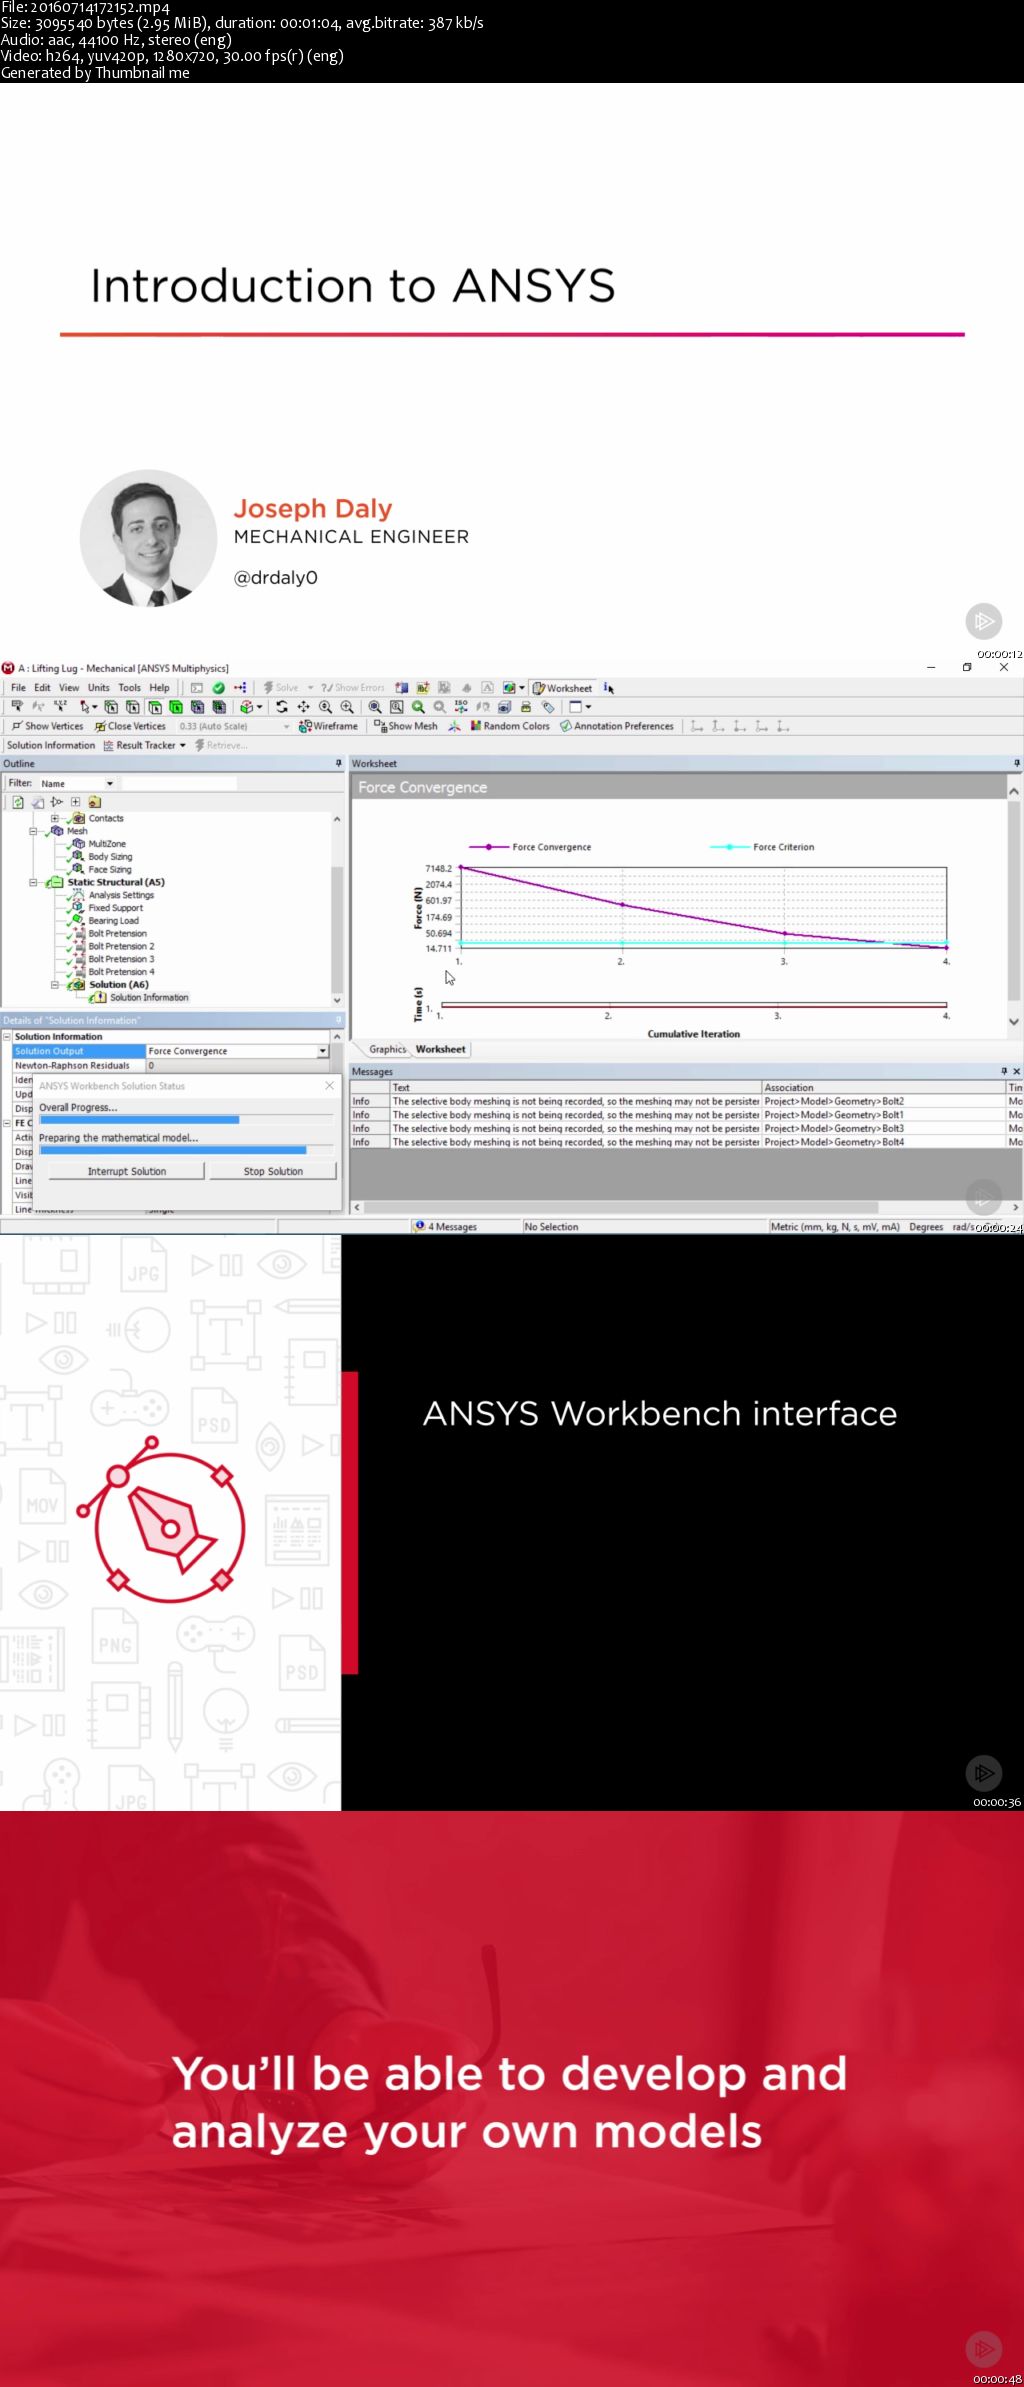Screen dimensions: 1024x2387
Task: Switch to the Worksheet tab at bottom
Action: pyautogui.click(x=440, y=1049)
